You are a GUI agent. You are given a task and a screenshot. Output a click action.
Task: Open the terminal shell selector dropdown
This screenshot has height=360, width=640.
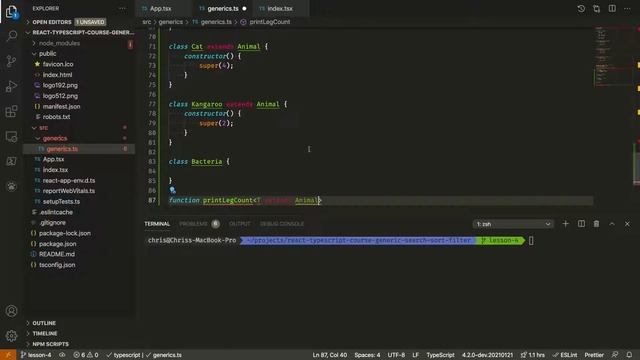[x=513, y=224]
